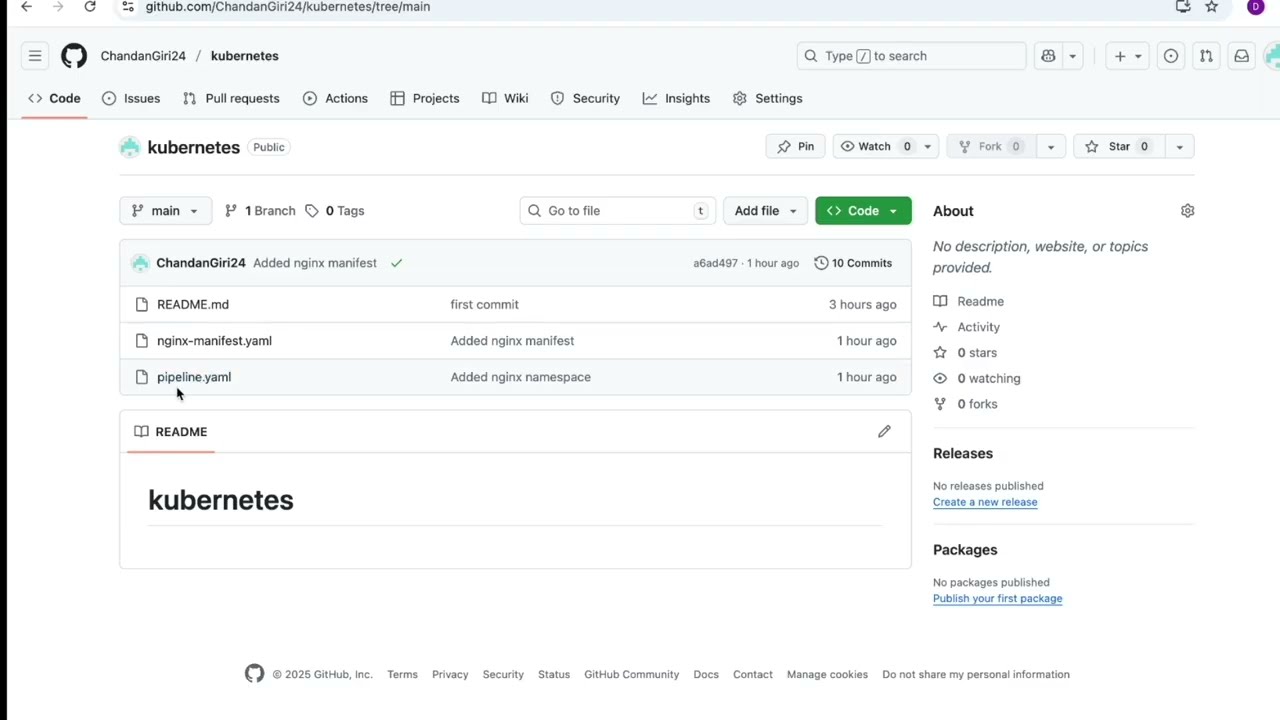
Task: Pin the kubernetes repository
Action: [796, 147]
